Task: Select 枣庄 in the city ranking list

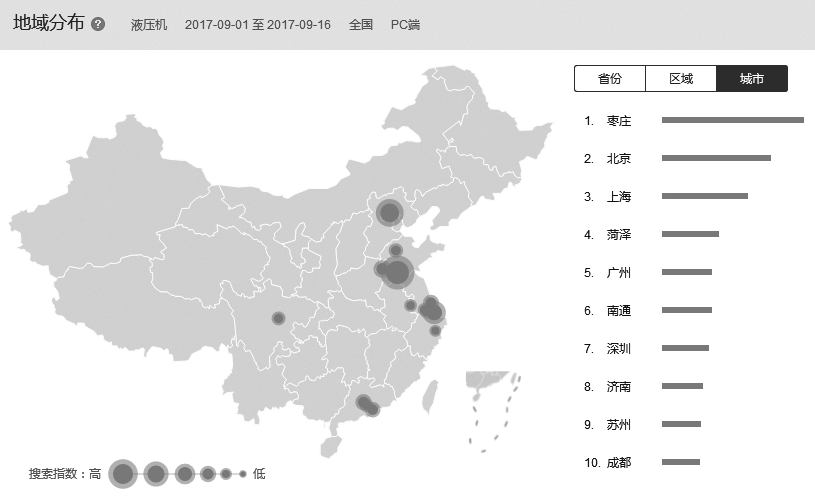Action: [x=619, y=121]
